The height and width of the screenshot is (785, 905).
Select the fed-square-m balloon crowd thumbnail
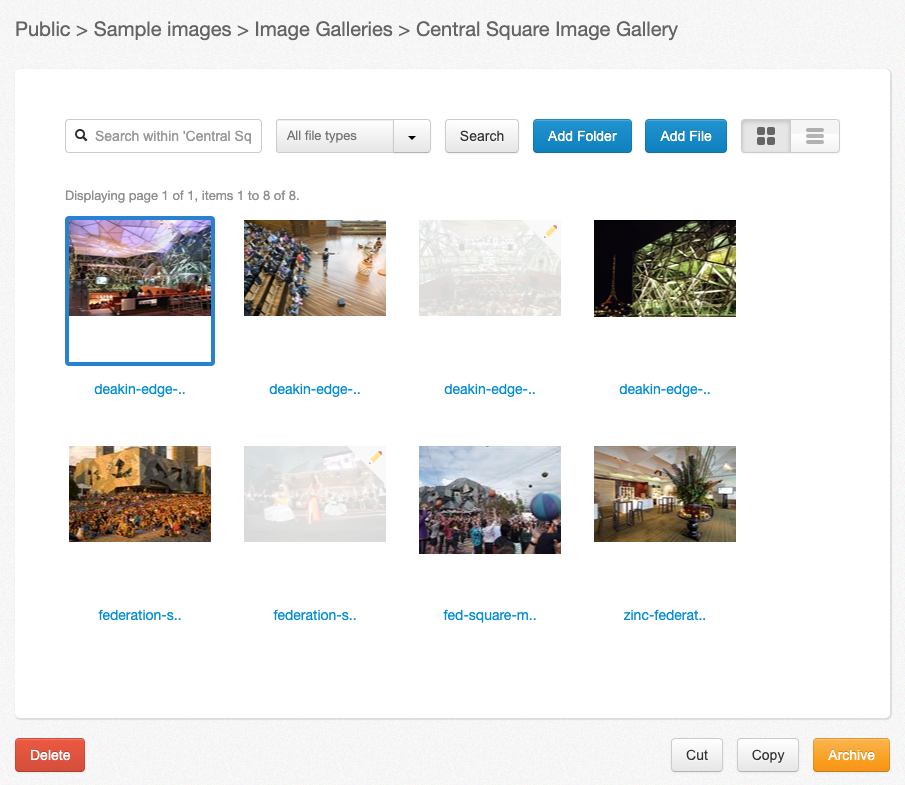(x=489, y=499)
